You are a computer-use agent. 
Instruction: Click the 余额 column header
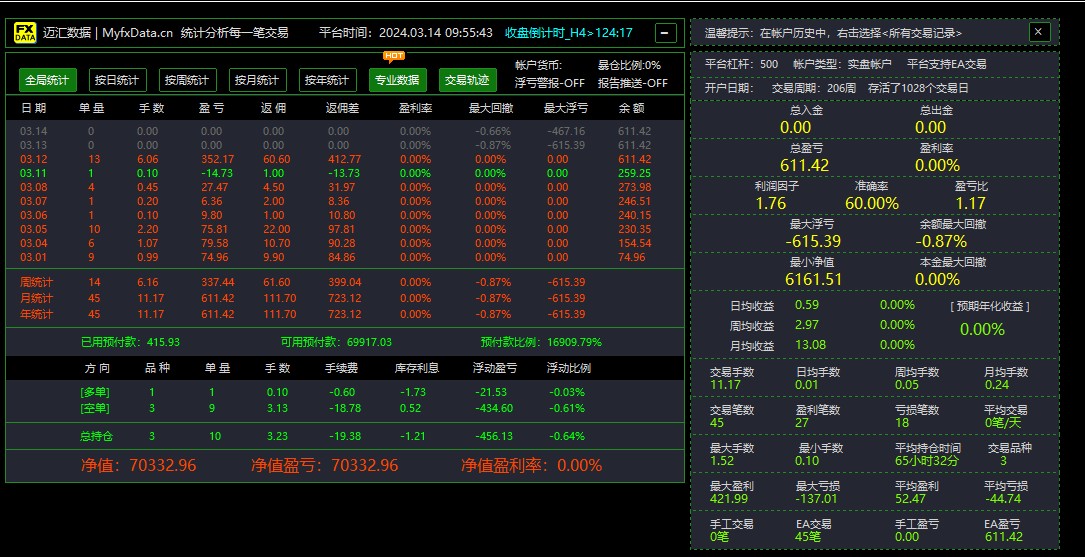point(631,109)
